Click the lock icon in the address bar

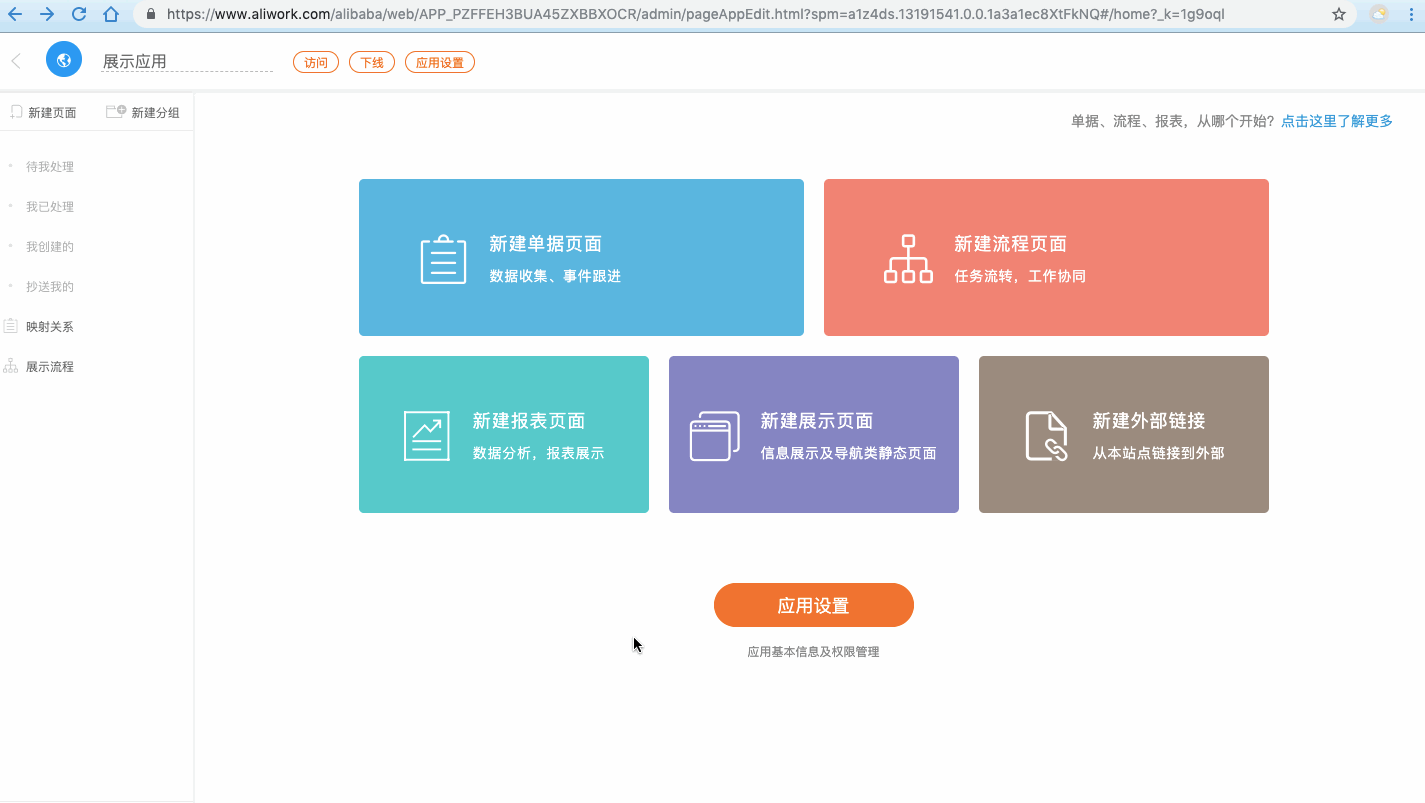point(151,14)
